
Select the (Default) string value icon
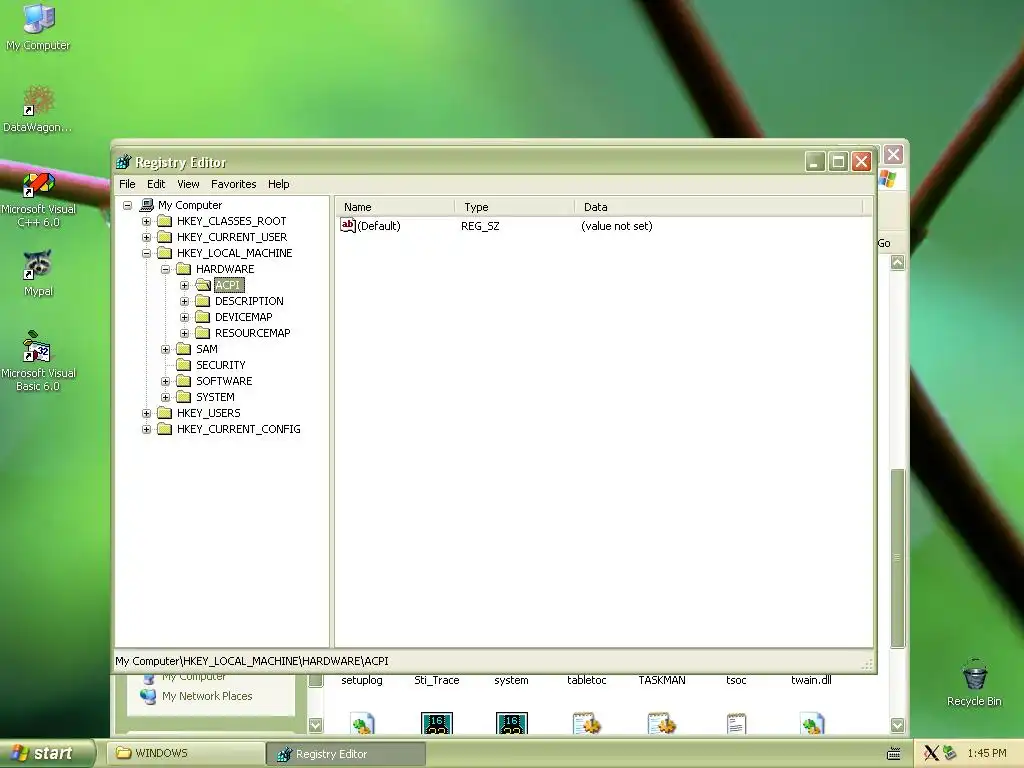[347, 225]
